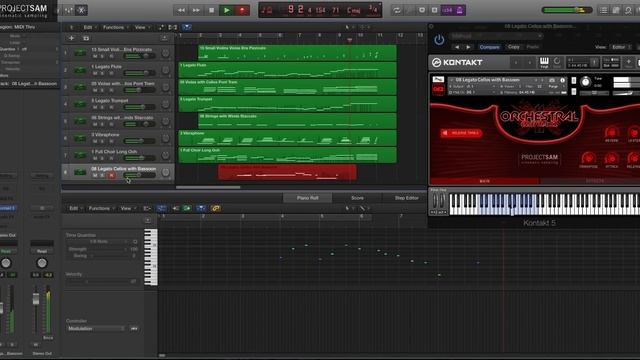Click the instrument icon of Vibraphone track

click(80, 138)
